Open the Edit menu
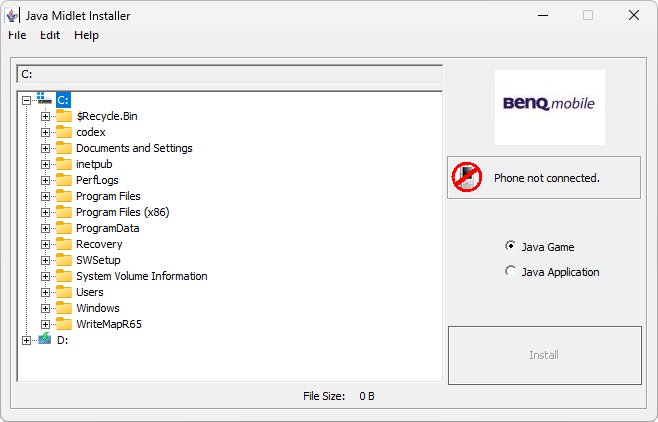 50,35
